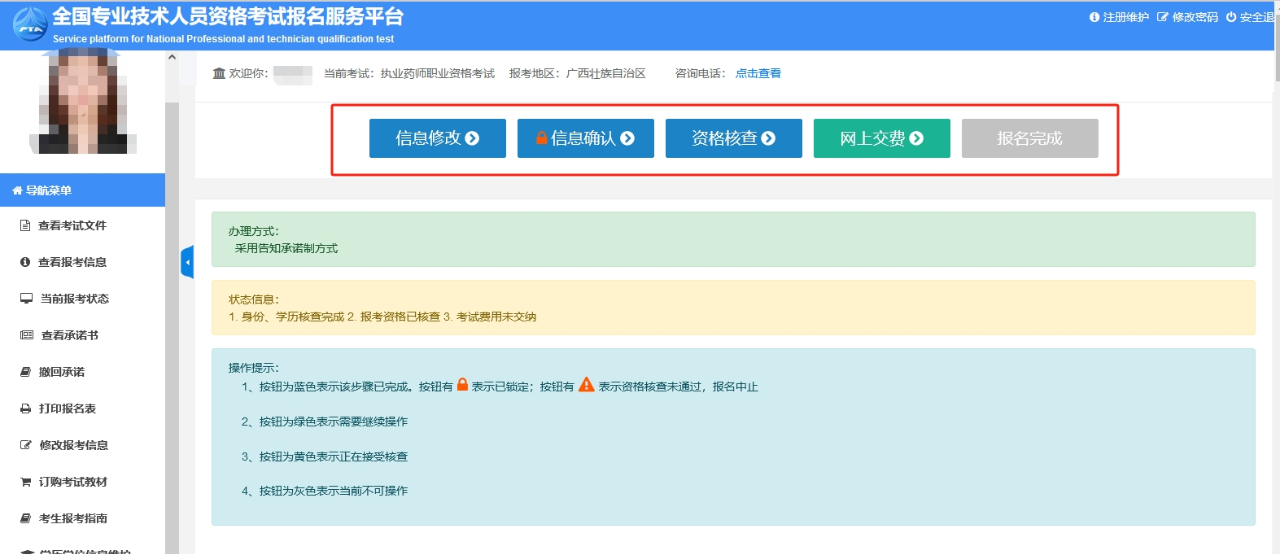The width and height of the screenshot is (1280, 554).
Task: Open 查看报考信息 menu item
Action: (72, 262)
